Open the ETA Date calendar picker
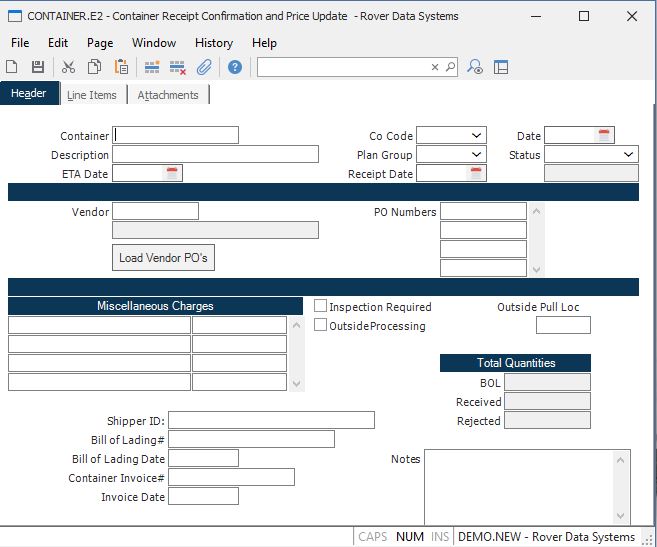This screenshot has height=547, width=657. coord(172,173)
